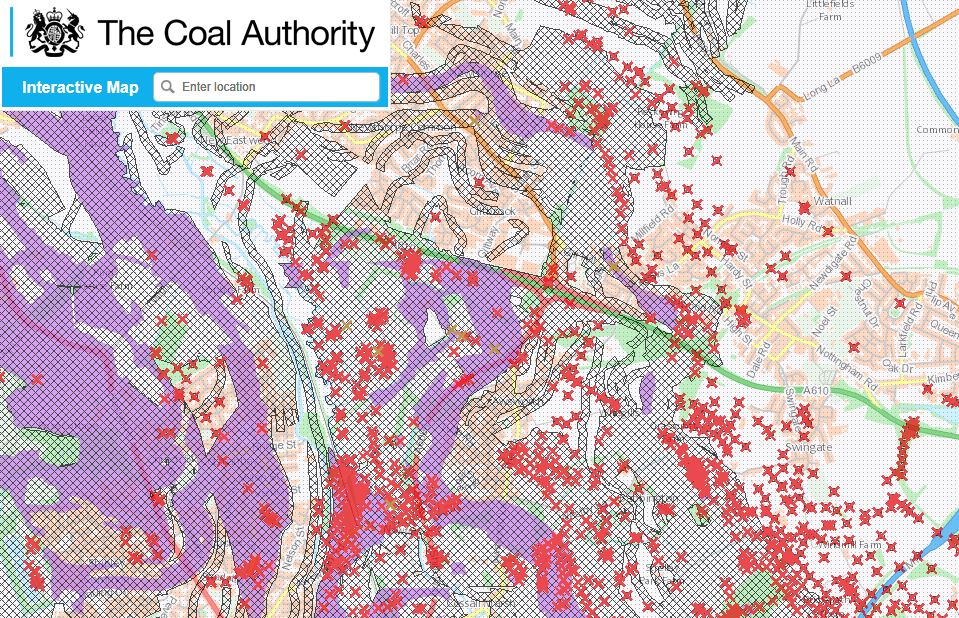The height and width of the screenshot is (618, 959).
Task: Click the mine entry marker on Holly Rd
Action: (828, 231)
